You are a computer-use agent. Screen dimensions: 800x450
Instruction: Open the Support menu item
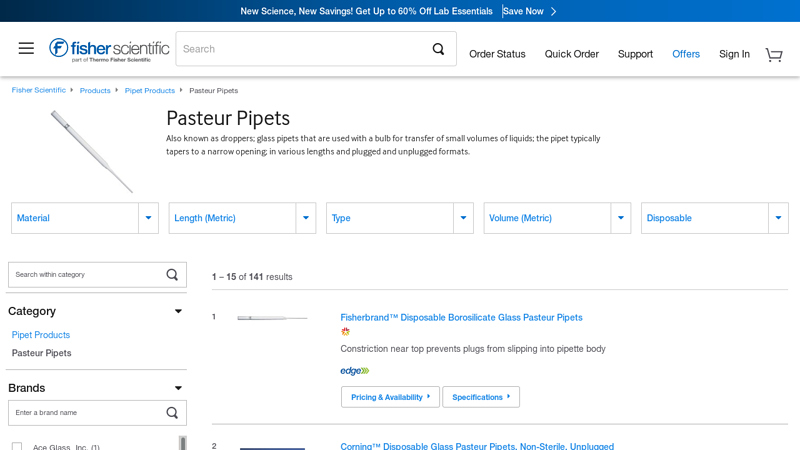635,54
